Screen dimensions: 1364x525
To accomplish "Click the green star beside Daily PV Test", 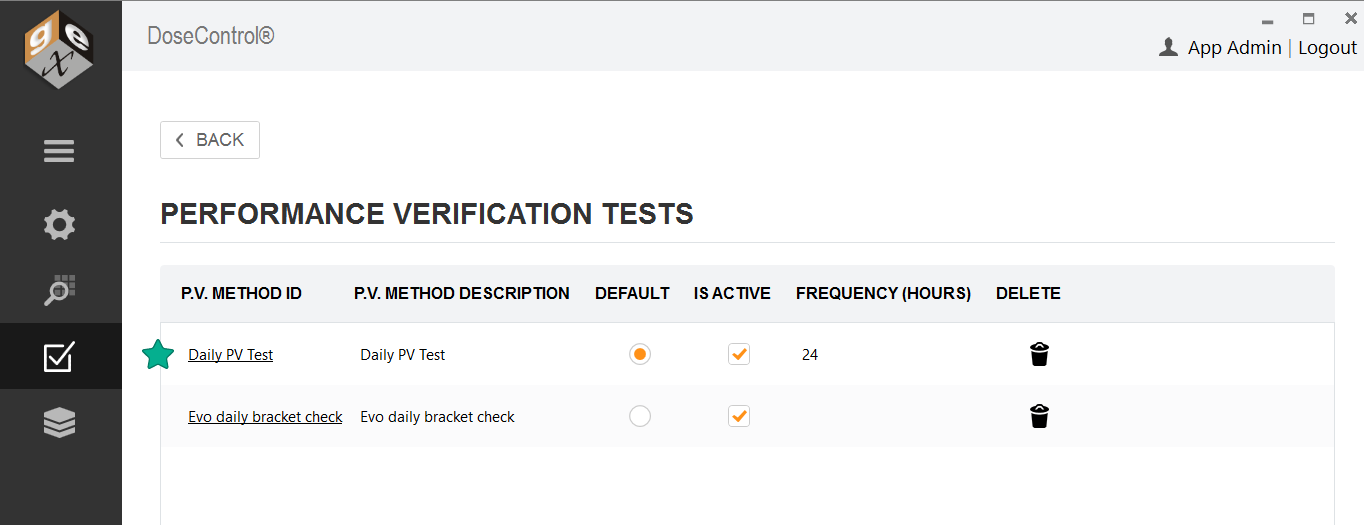I will pos(157,354).
